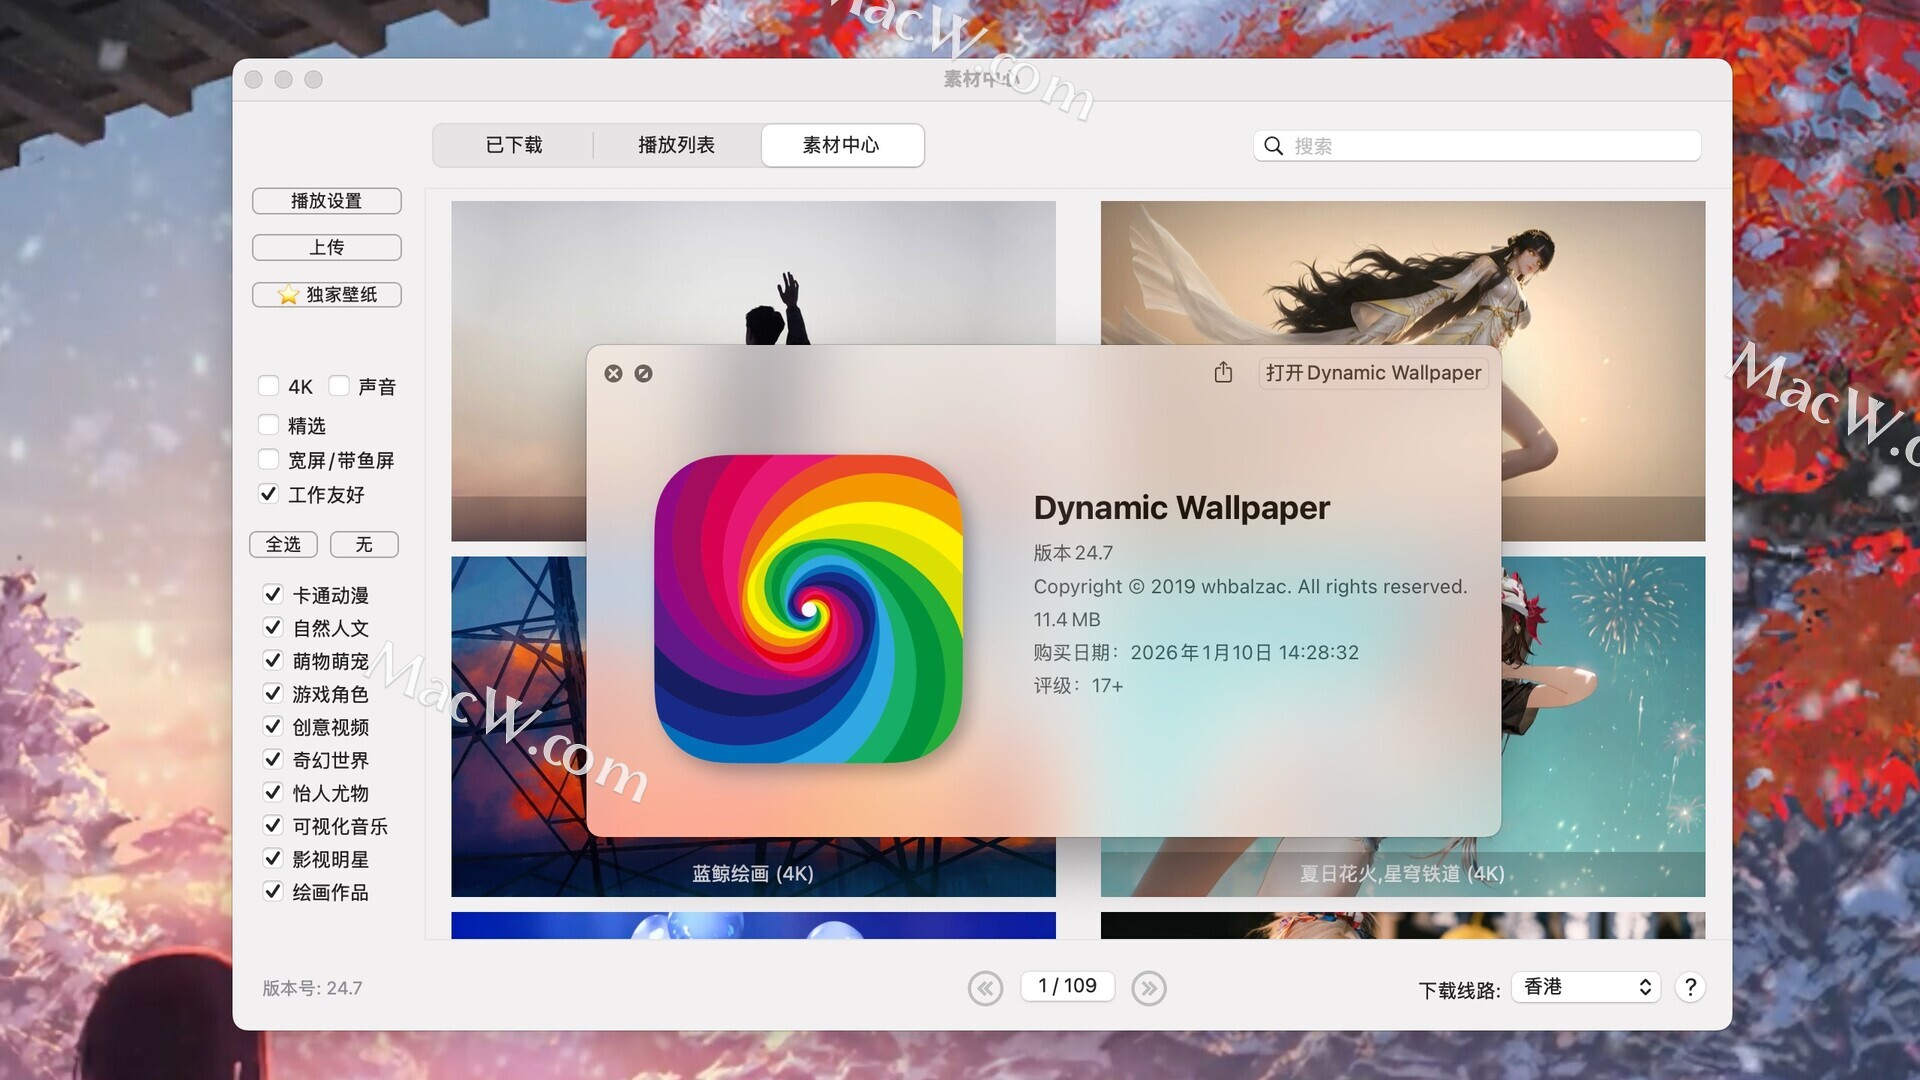Open help with question mark button

click(x=1690, y=987)
